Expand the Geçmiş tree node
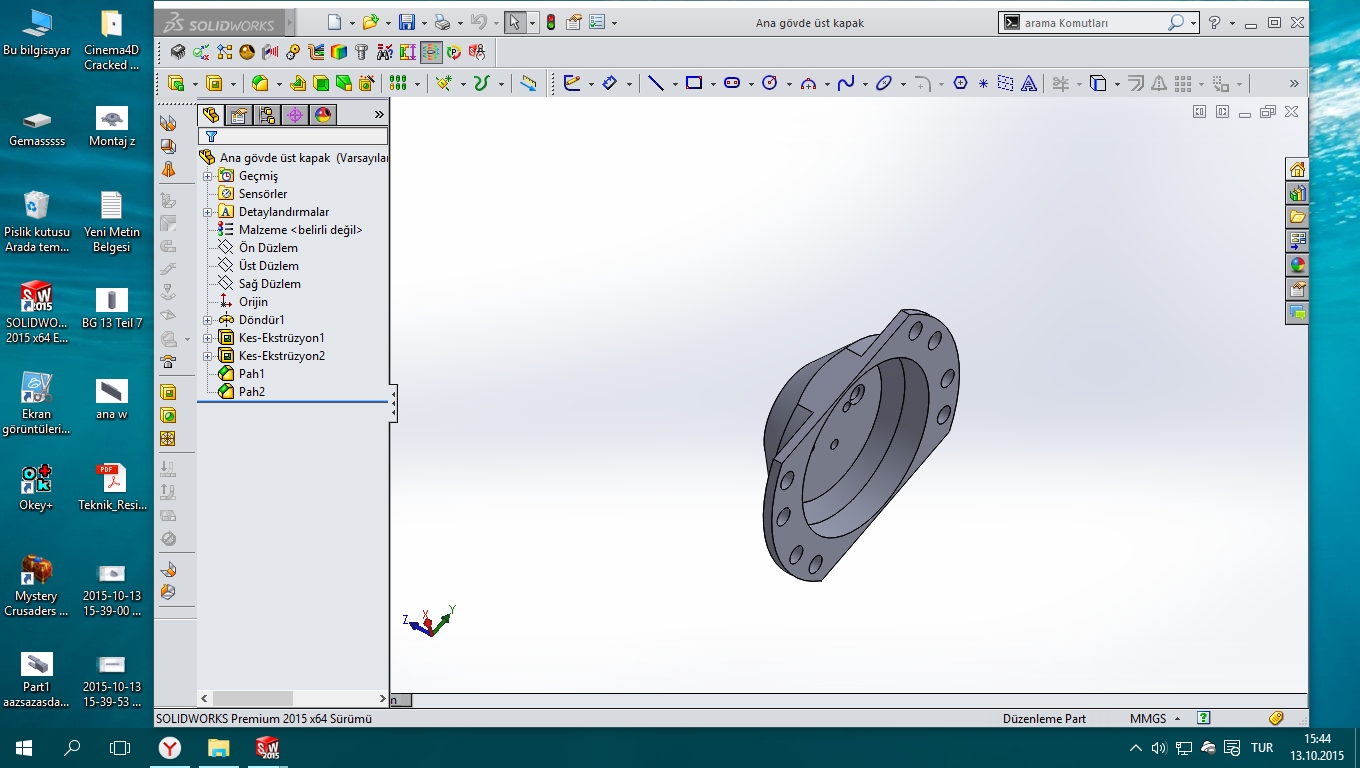Screen dimensions: 1360x768 [x=208, y=176]
